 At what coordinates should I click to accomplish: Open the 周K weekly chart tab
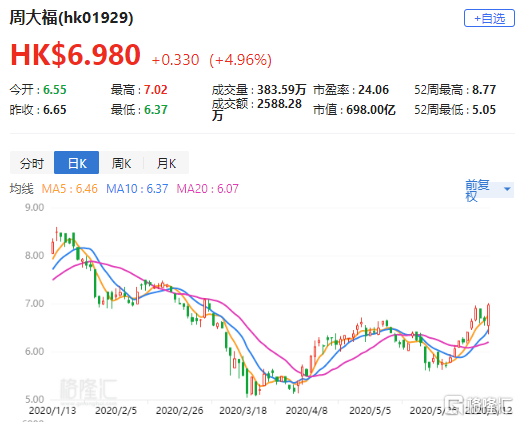(121, 163)
